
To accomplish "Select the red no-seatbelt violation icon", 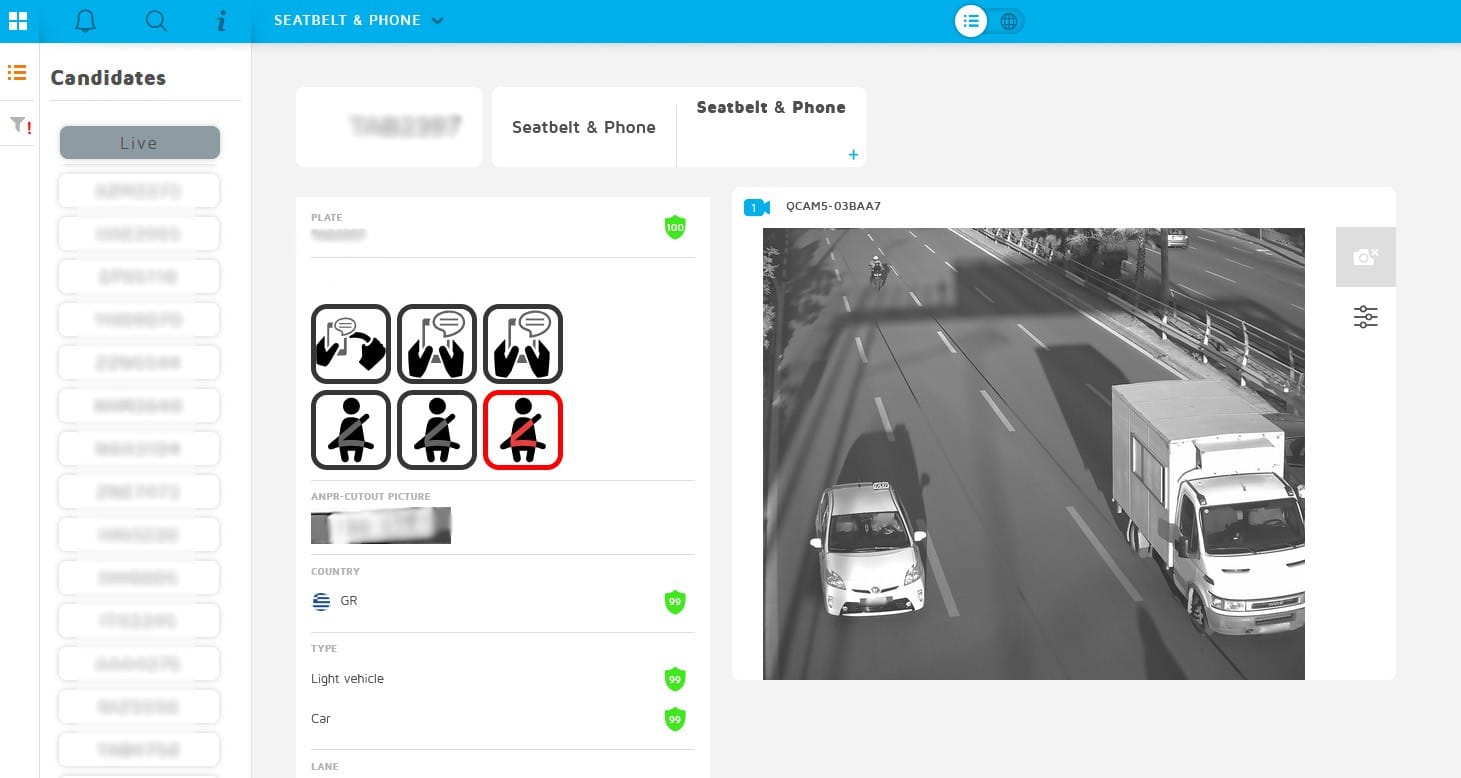I will tap(523, 430).
